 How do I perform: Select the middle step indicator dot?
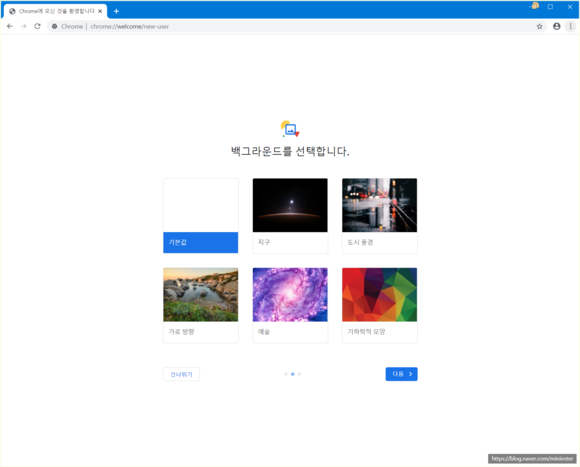tap(293, 374)
